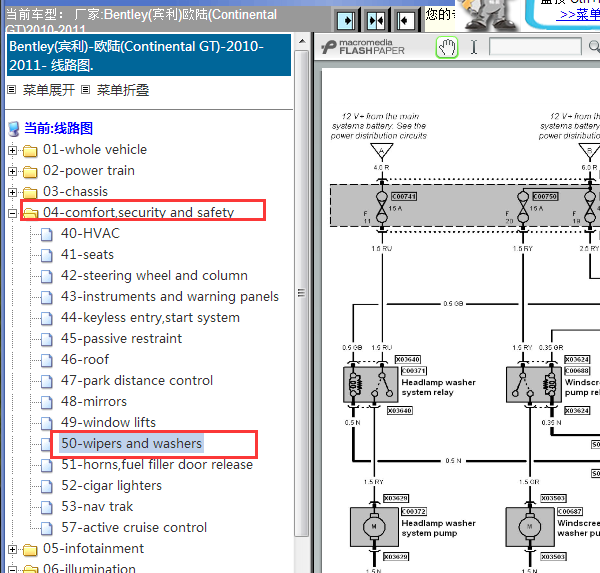Click the C00750 fuse connector label

pos(545,196)
